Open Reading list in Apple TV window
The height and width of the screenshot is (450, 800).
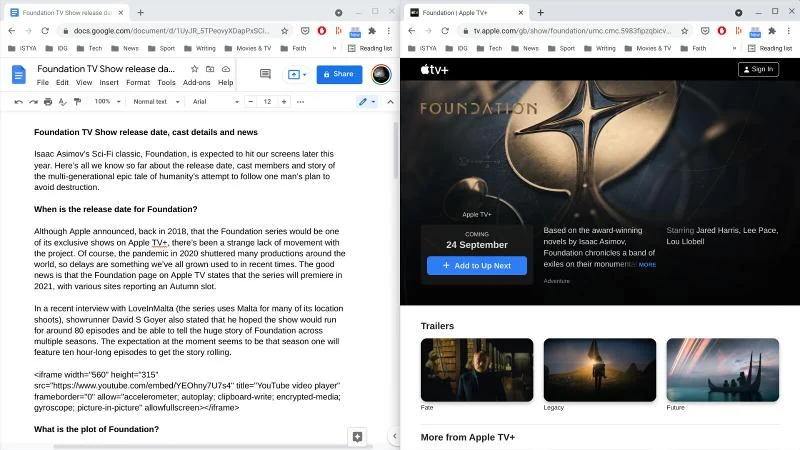point(770,48)
